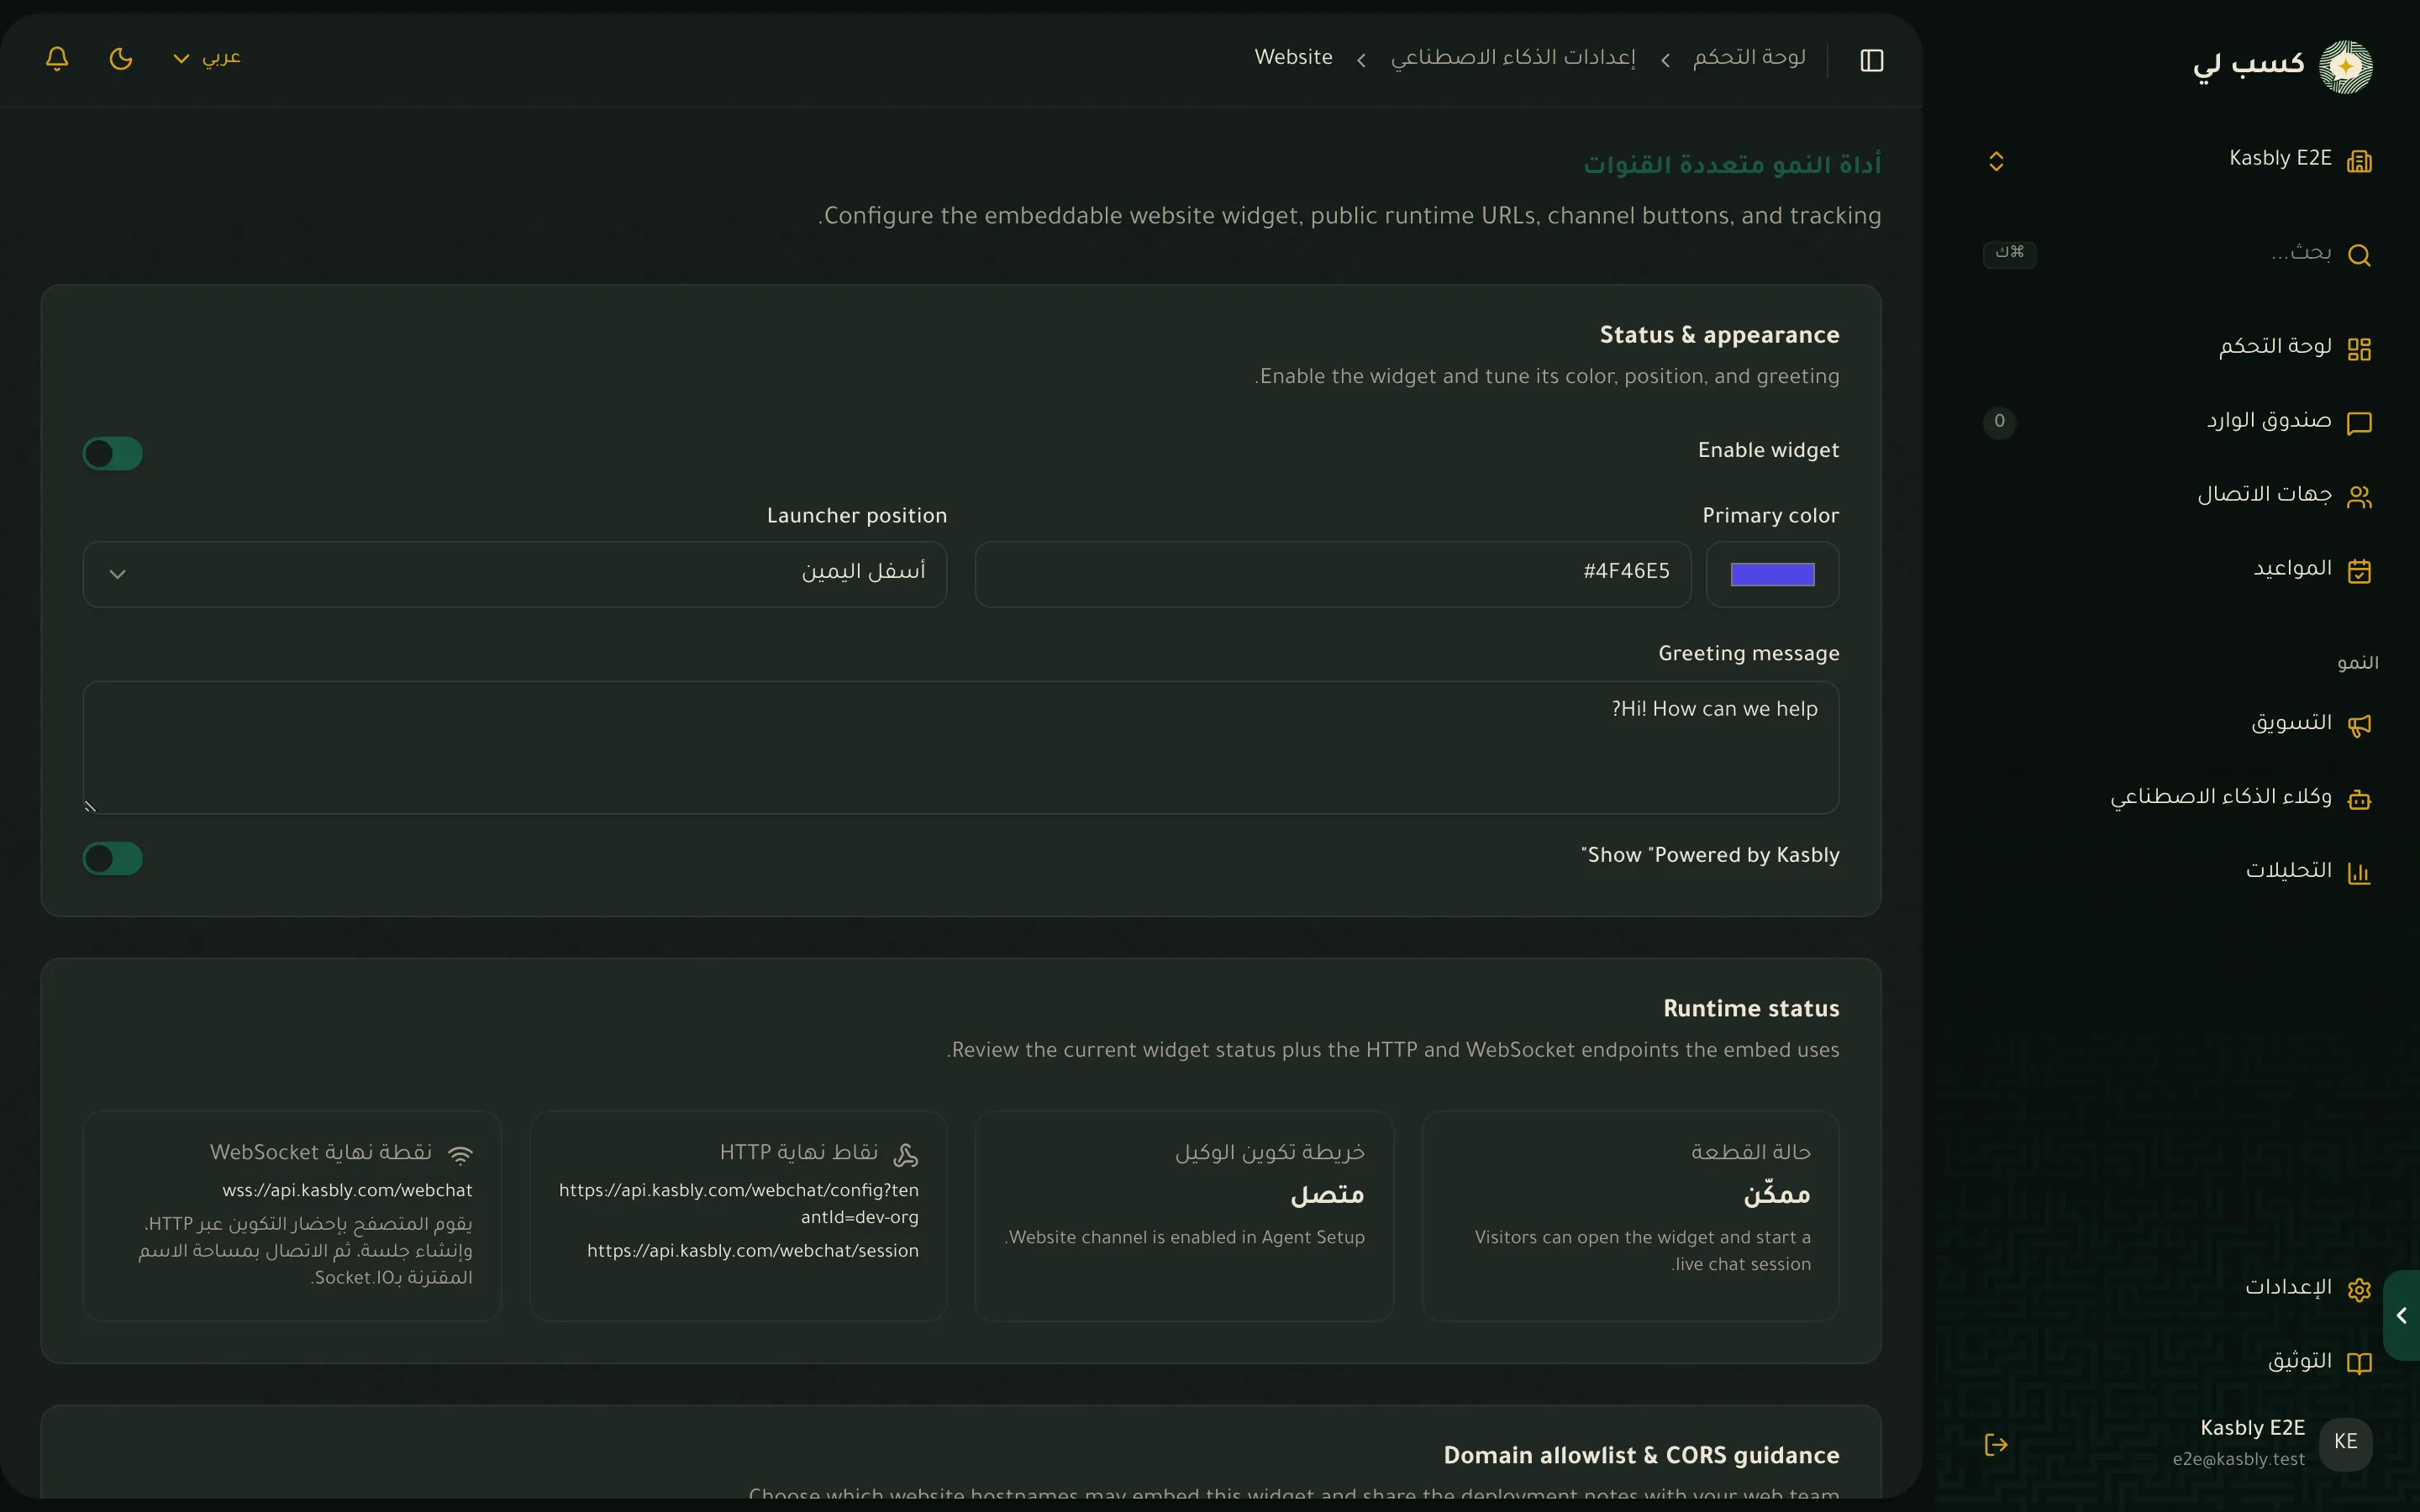Screen dimensions: 2420x1512
Task: Click the Greeting message text area
Action: click(x=961, y=747)
